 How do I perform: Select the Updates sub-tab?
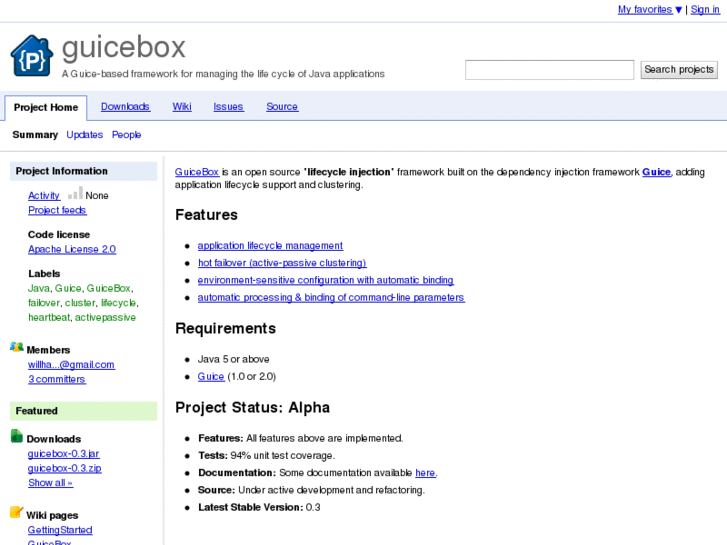pyautogui.click(x=85, y=135)
